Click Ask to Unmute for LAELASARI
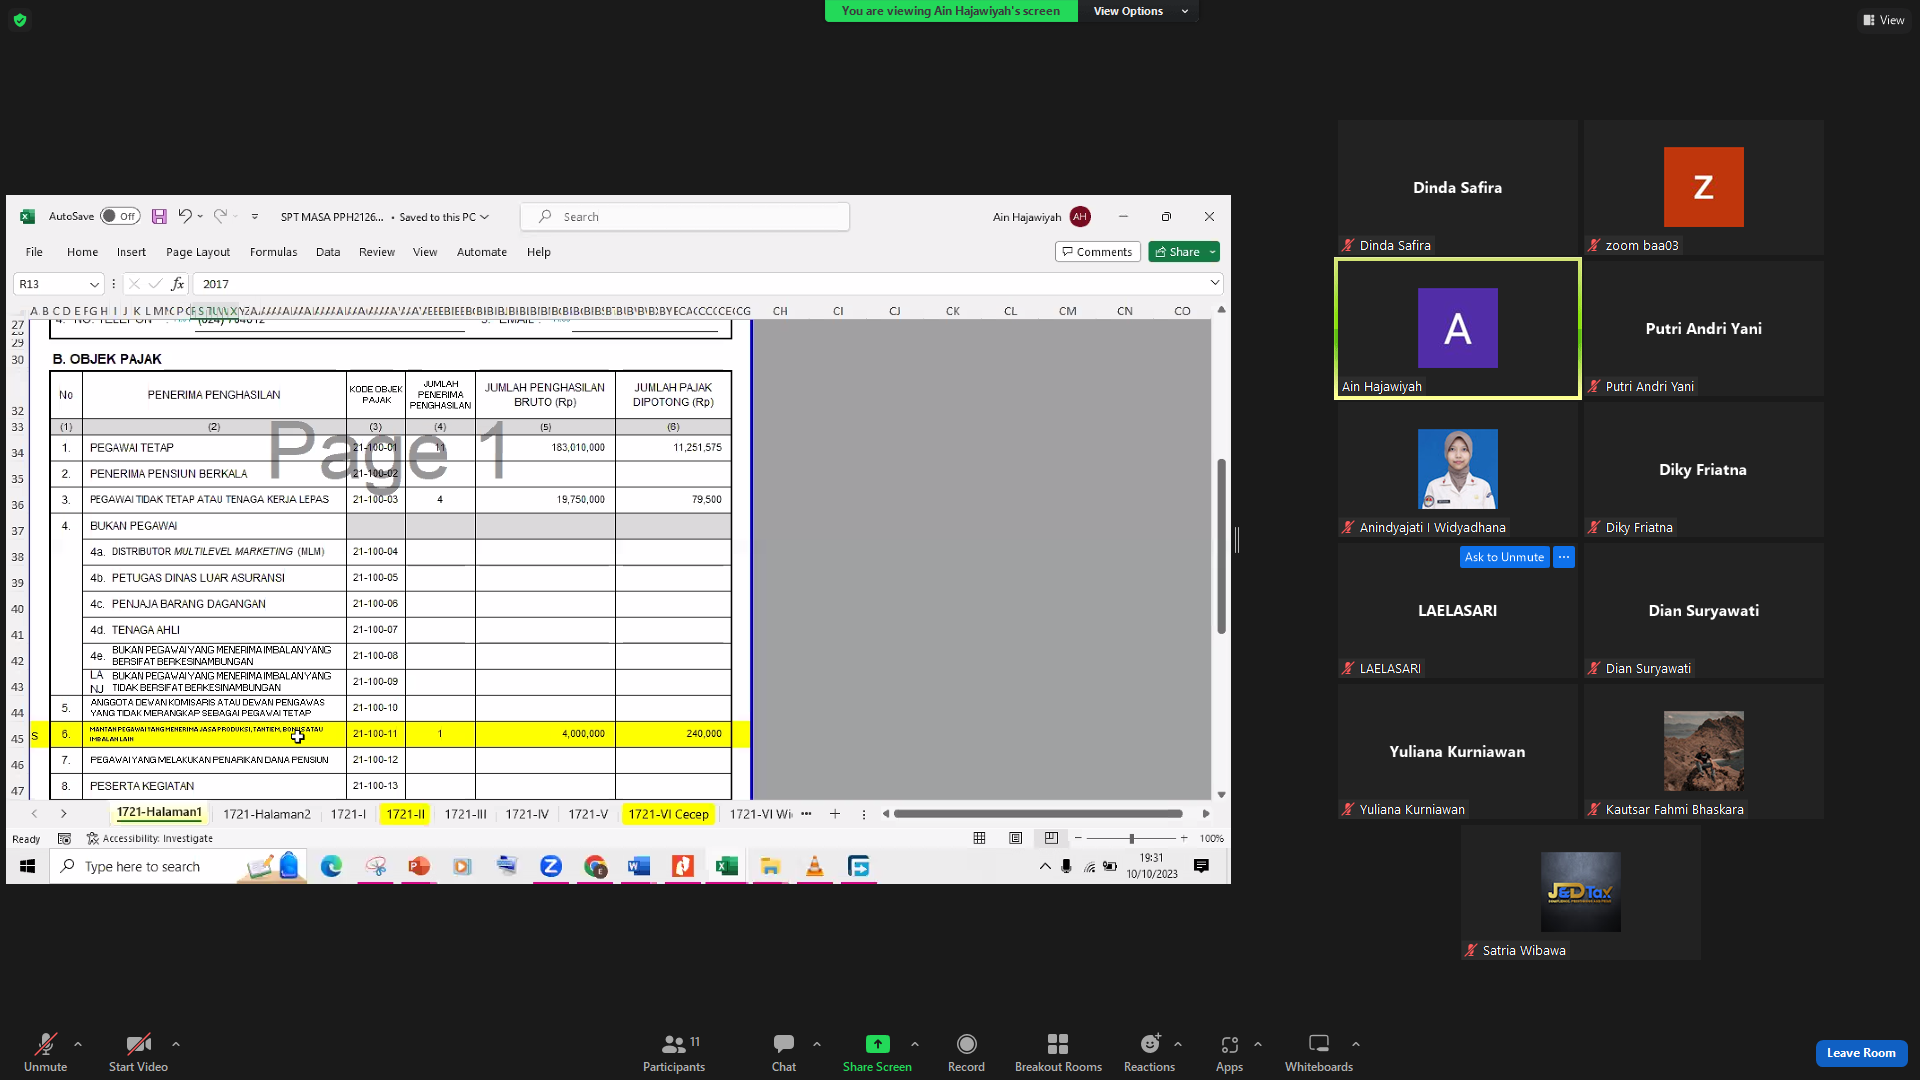The width and height of the screenshot is (1920, 1080). coord(1504,557)
